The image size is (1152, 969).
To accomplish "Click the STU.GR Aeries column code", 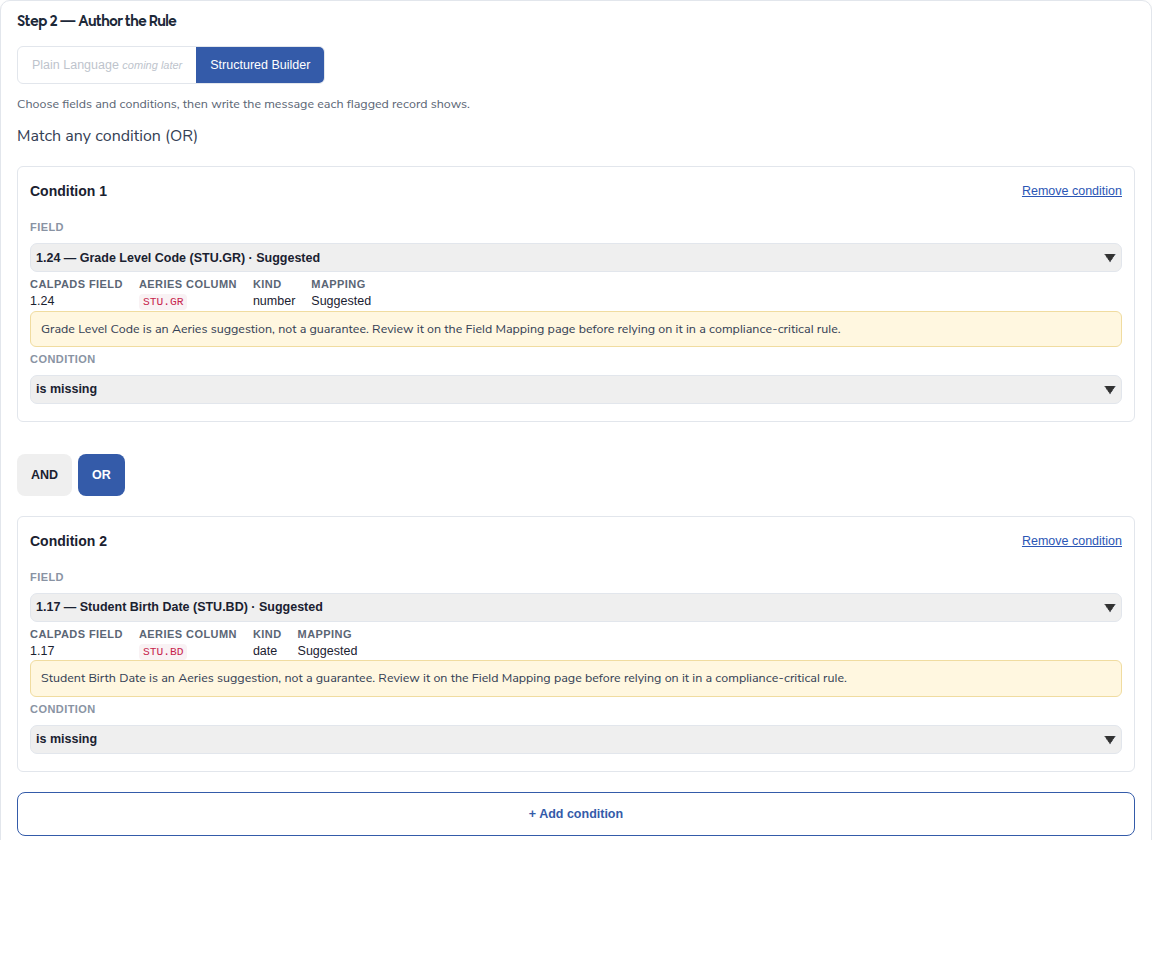I will coord(163,301).
